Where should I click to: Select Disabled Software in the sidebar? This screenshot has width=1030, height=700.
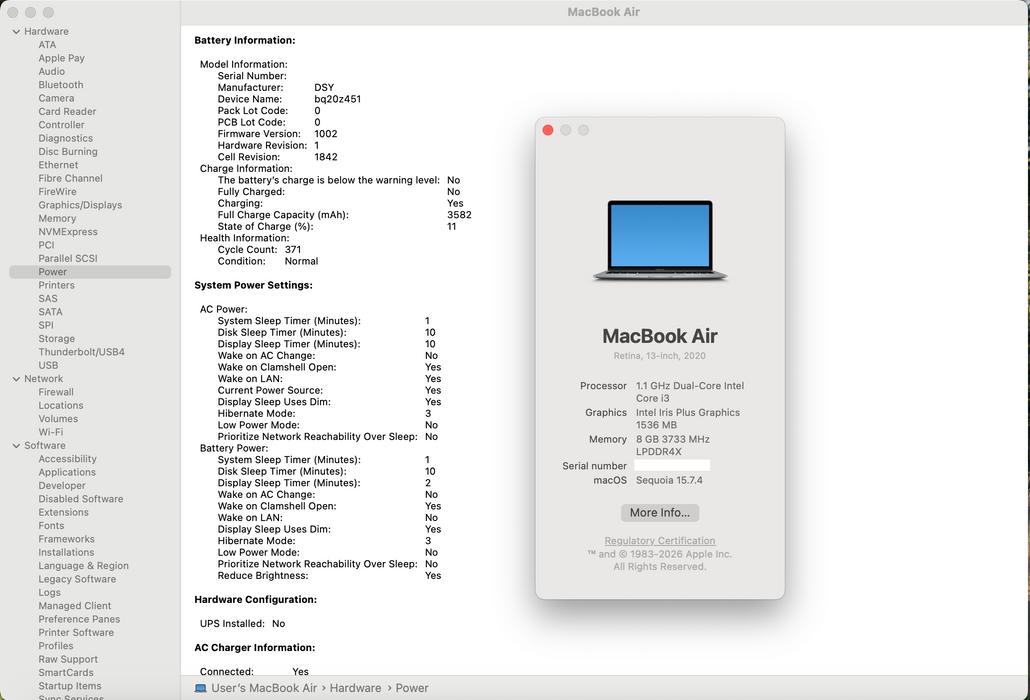pyautogui.click(x=81, y=499)
